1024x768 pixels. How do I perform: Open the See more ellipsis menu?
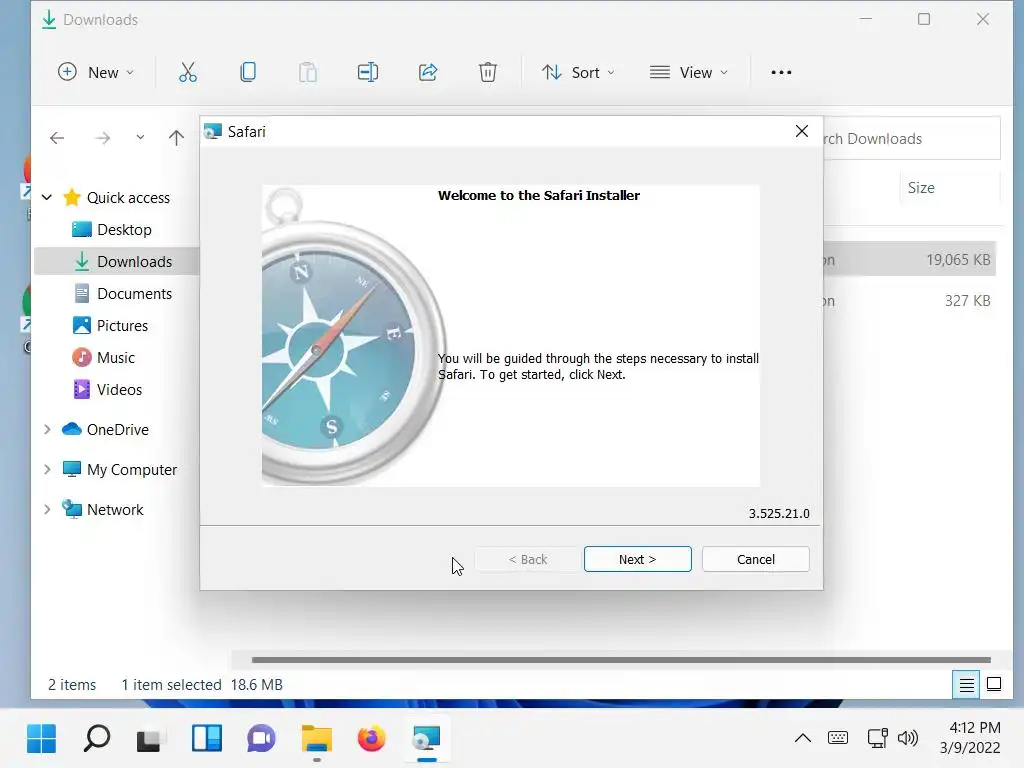[781, 72]
